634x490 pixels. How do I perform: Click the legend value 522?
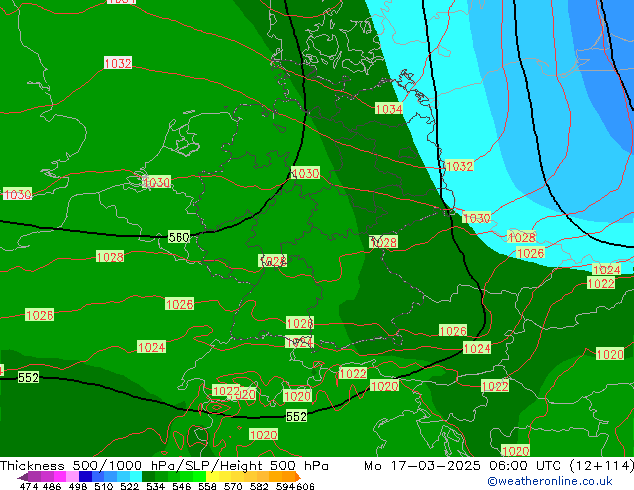click(x=130, y=486)
